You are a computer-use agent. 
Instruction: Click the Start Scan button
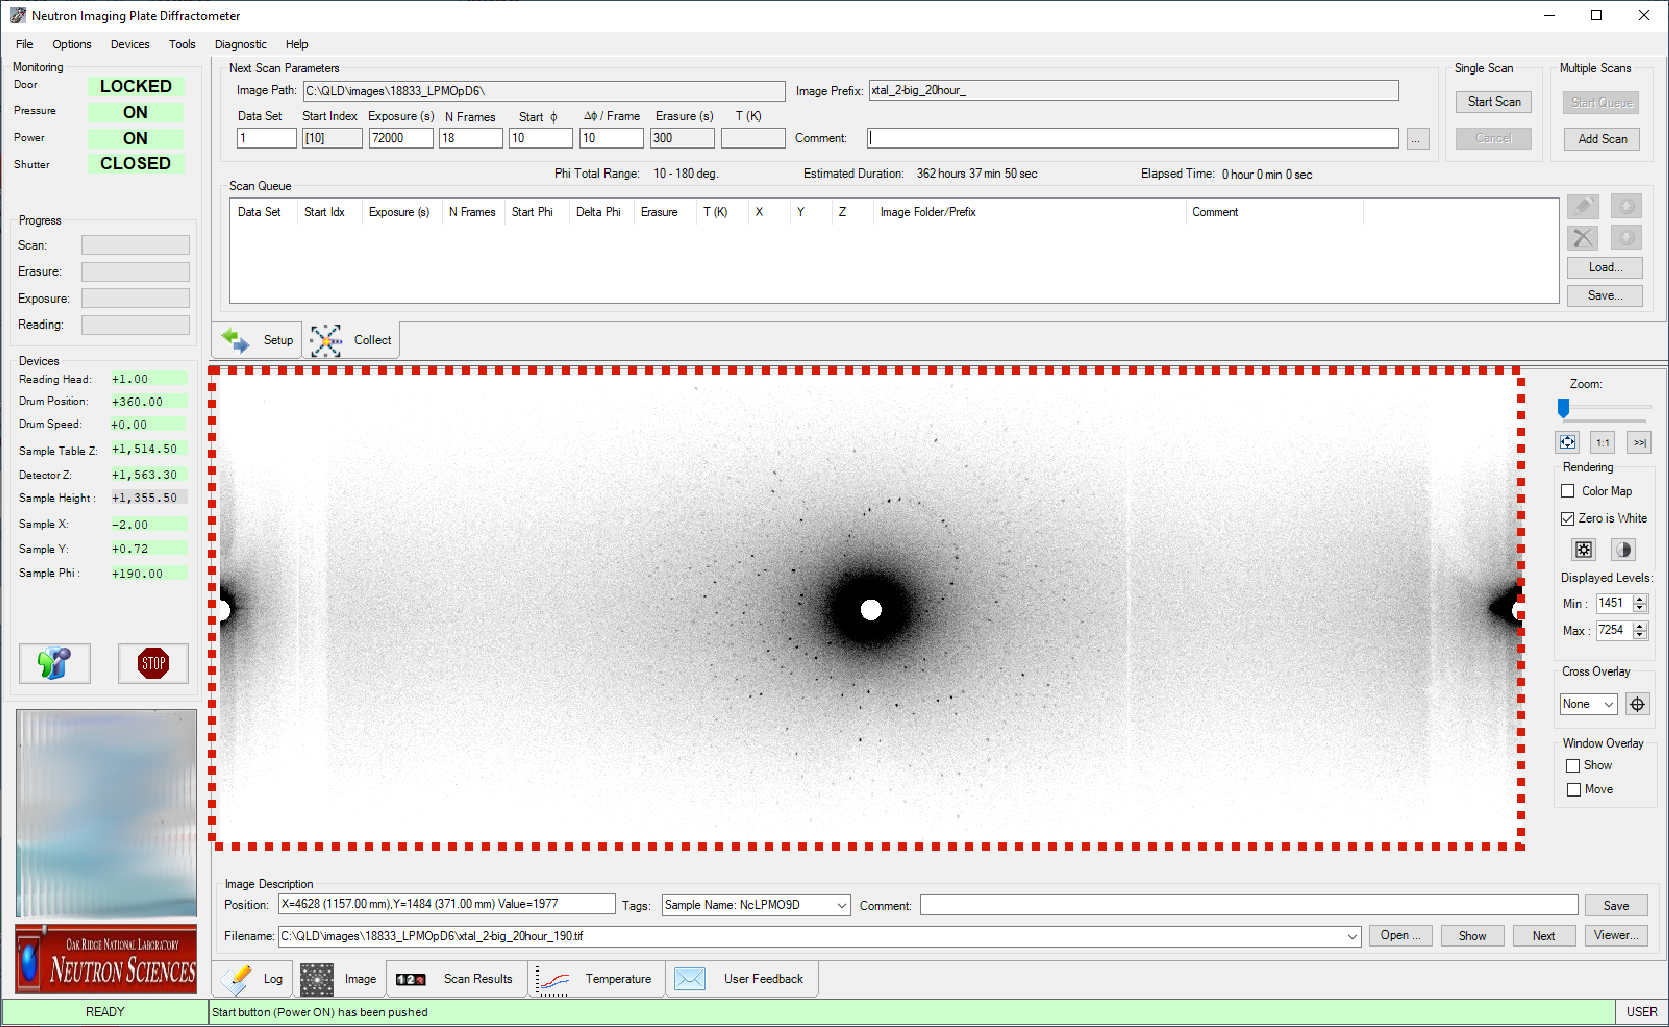1493,102
